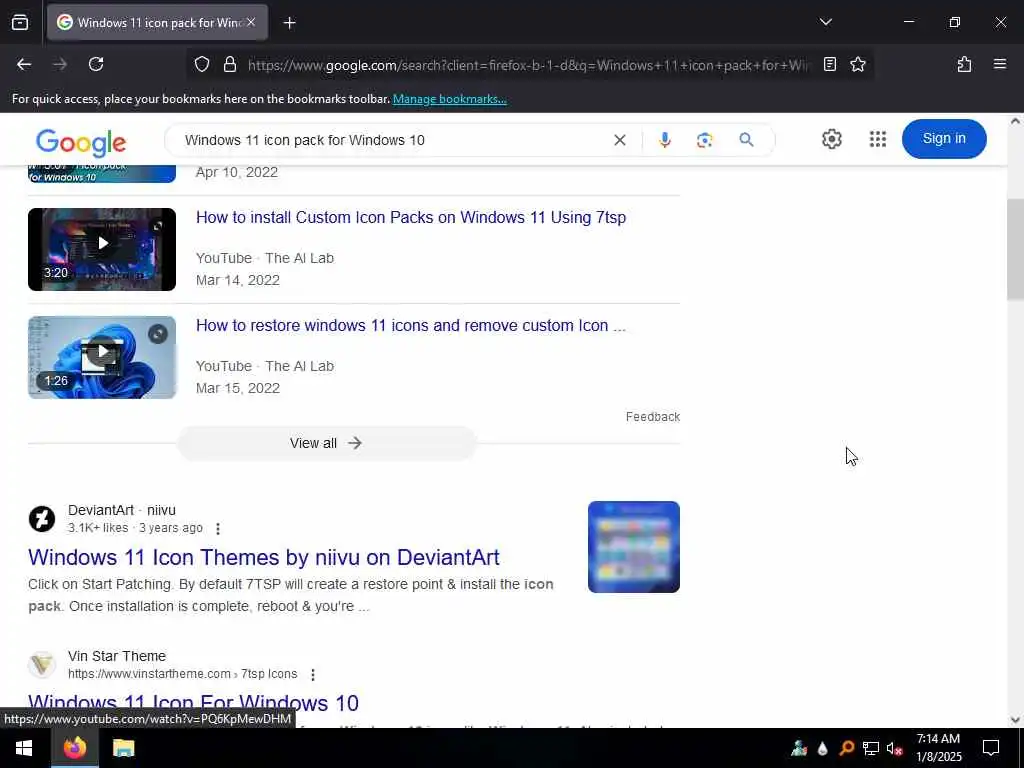Click the partially visible Apr 10 video thumbnail
Screen dimensions: 1024x768
(x=102, y=174)
